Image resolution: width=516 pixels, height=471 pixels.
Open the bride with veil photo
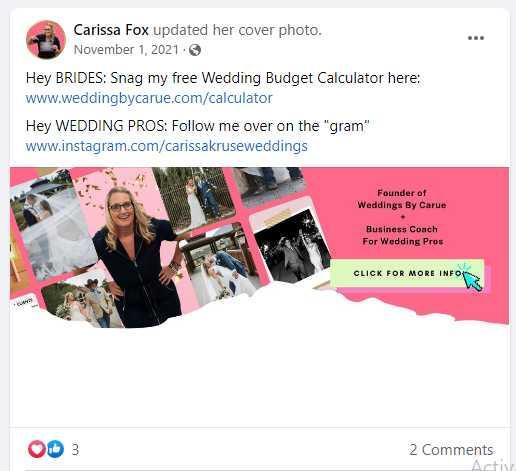point(53,224)
